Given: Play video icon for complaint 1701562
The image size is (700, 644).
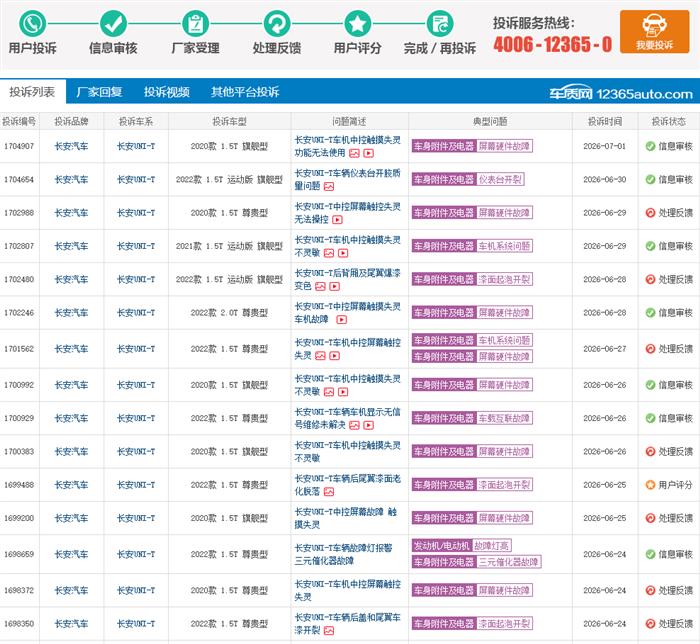Looking at the screenshot, I should [334, 356].
